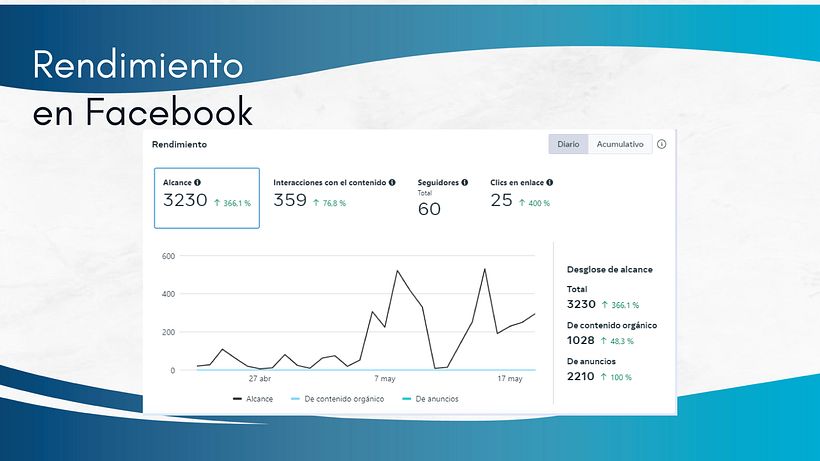This screenshot has width=820, height=461.
Task: Click the 76,8 % increase indicator
Action: pos(329,203)
